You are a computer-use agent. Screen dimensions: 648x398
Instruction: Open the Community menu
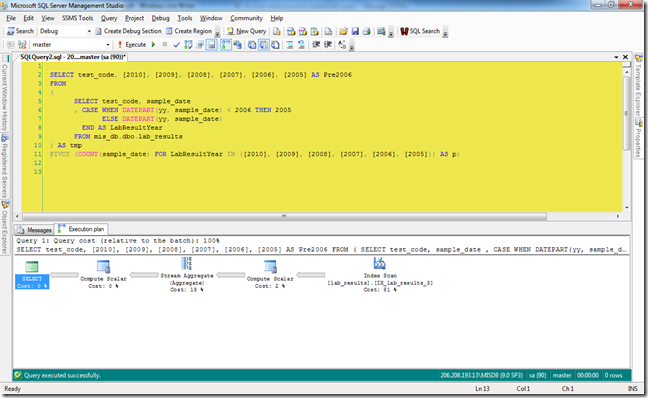[247, 18]
